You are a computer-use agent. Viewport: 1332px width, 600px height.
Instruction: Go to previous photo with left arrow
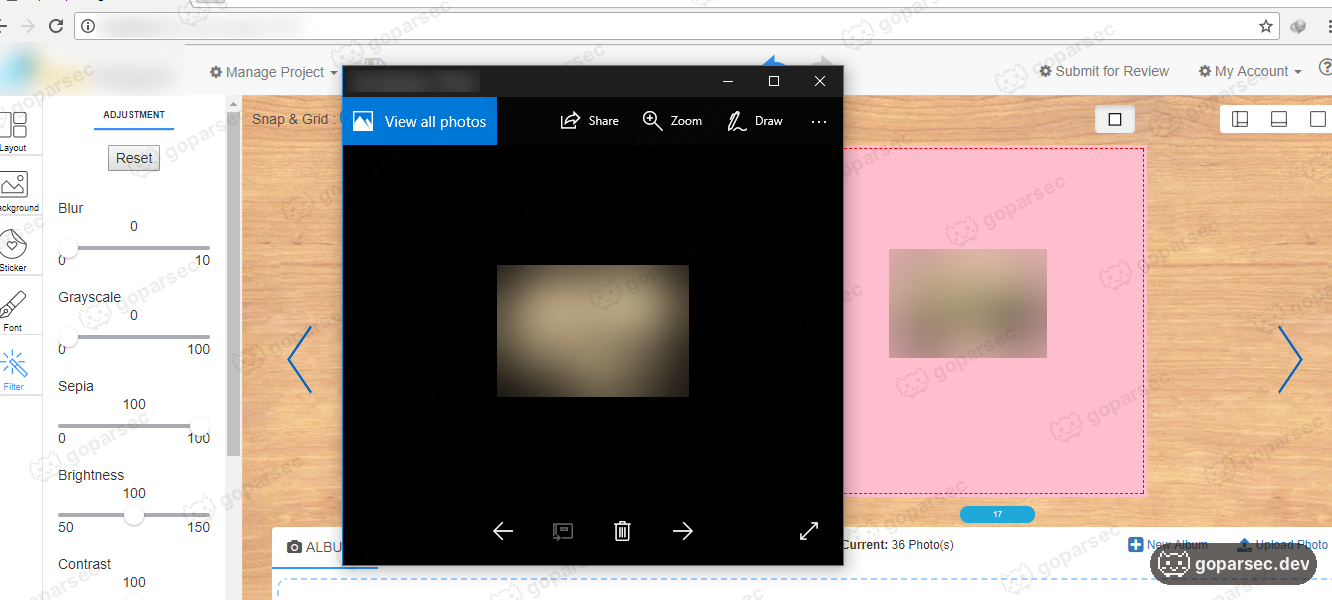tap(503, 531)
